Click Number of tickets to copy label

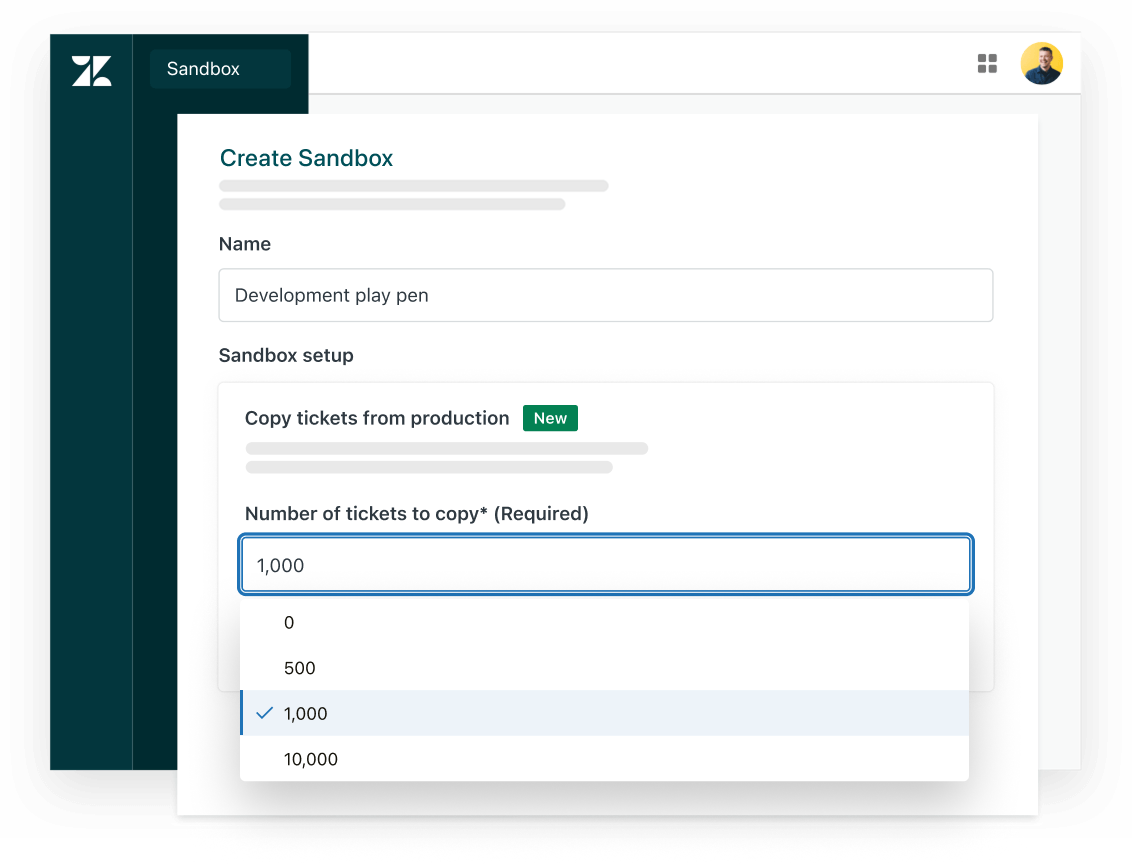coord(416,514)
